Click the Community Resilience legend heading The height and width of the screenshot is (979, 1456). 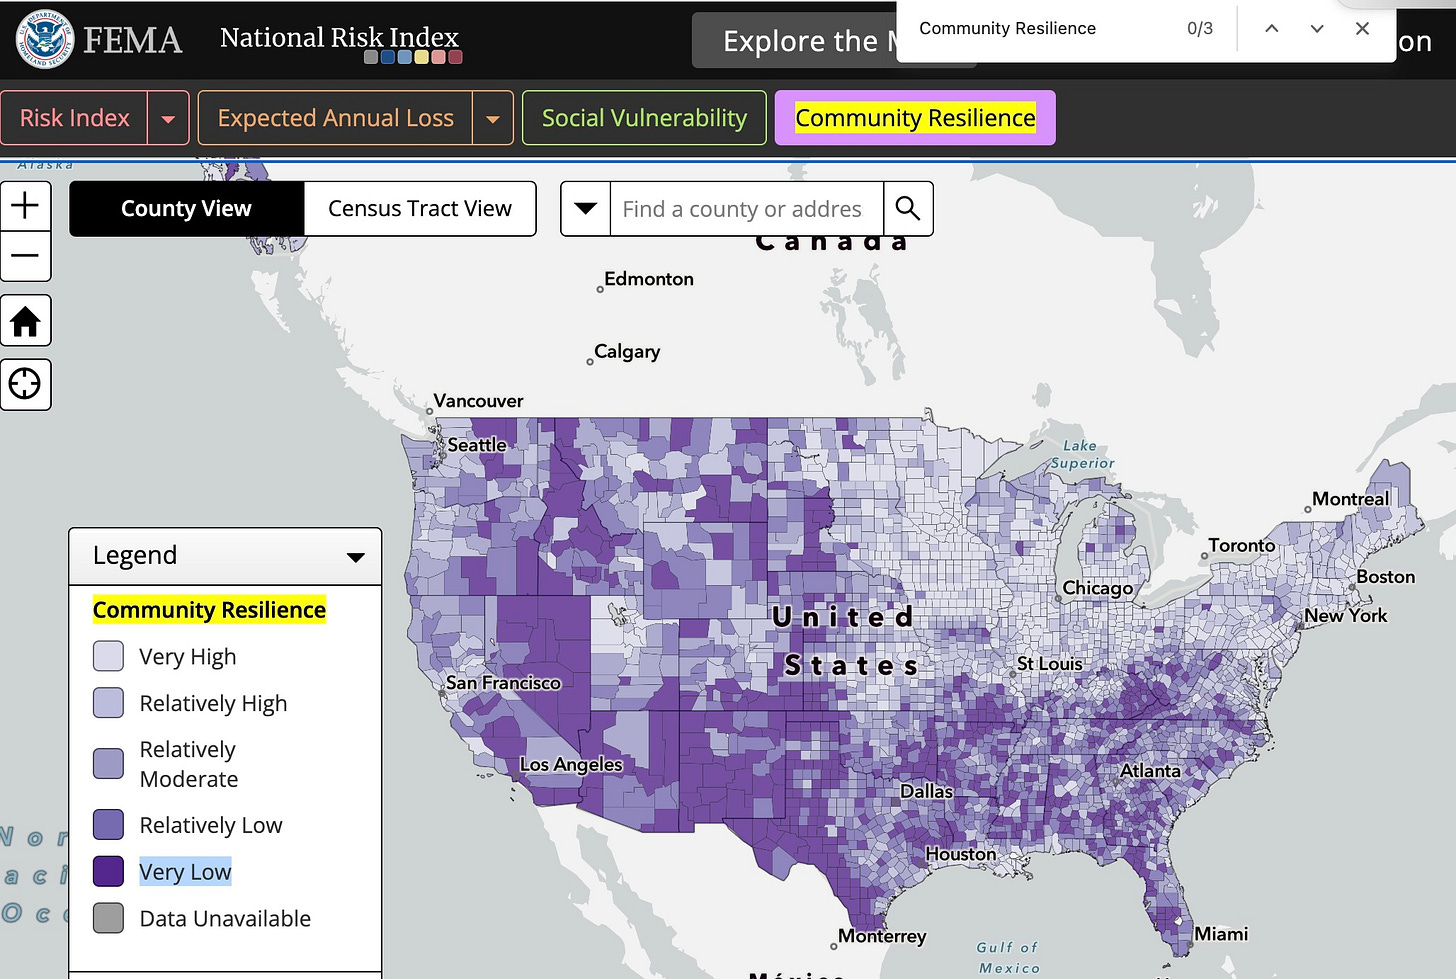tap(209, 610)
